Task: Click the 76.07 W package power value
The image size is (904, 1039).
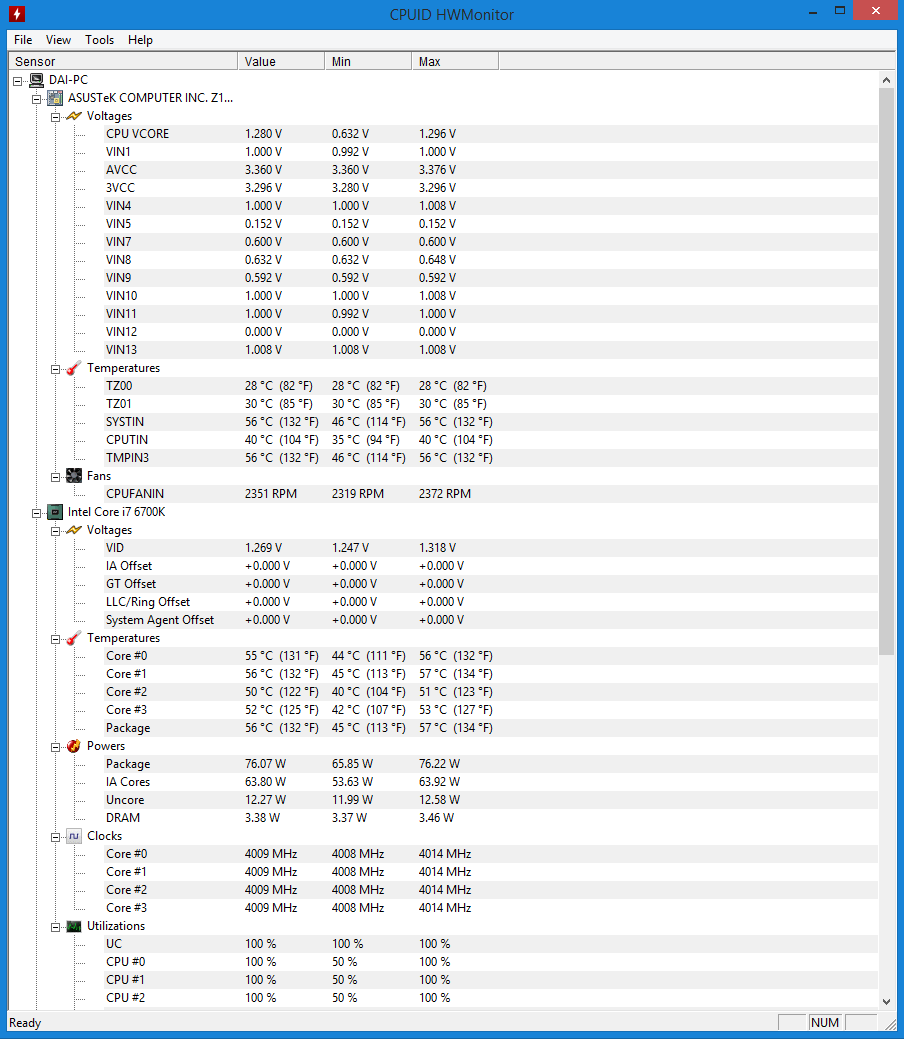Action: click(265, 764)
